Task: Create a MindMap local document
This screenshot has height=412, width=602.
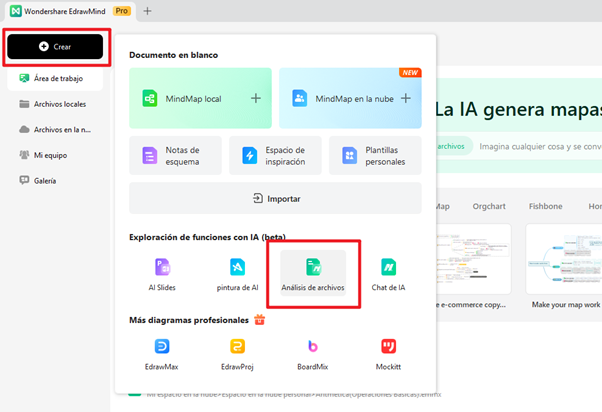Action: tap(200, 98)
